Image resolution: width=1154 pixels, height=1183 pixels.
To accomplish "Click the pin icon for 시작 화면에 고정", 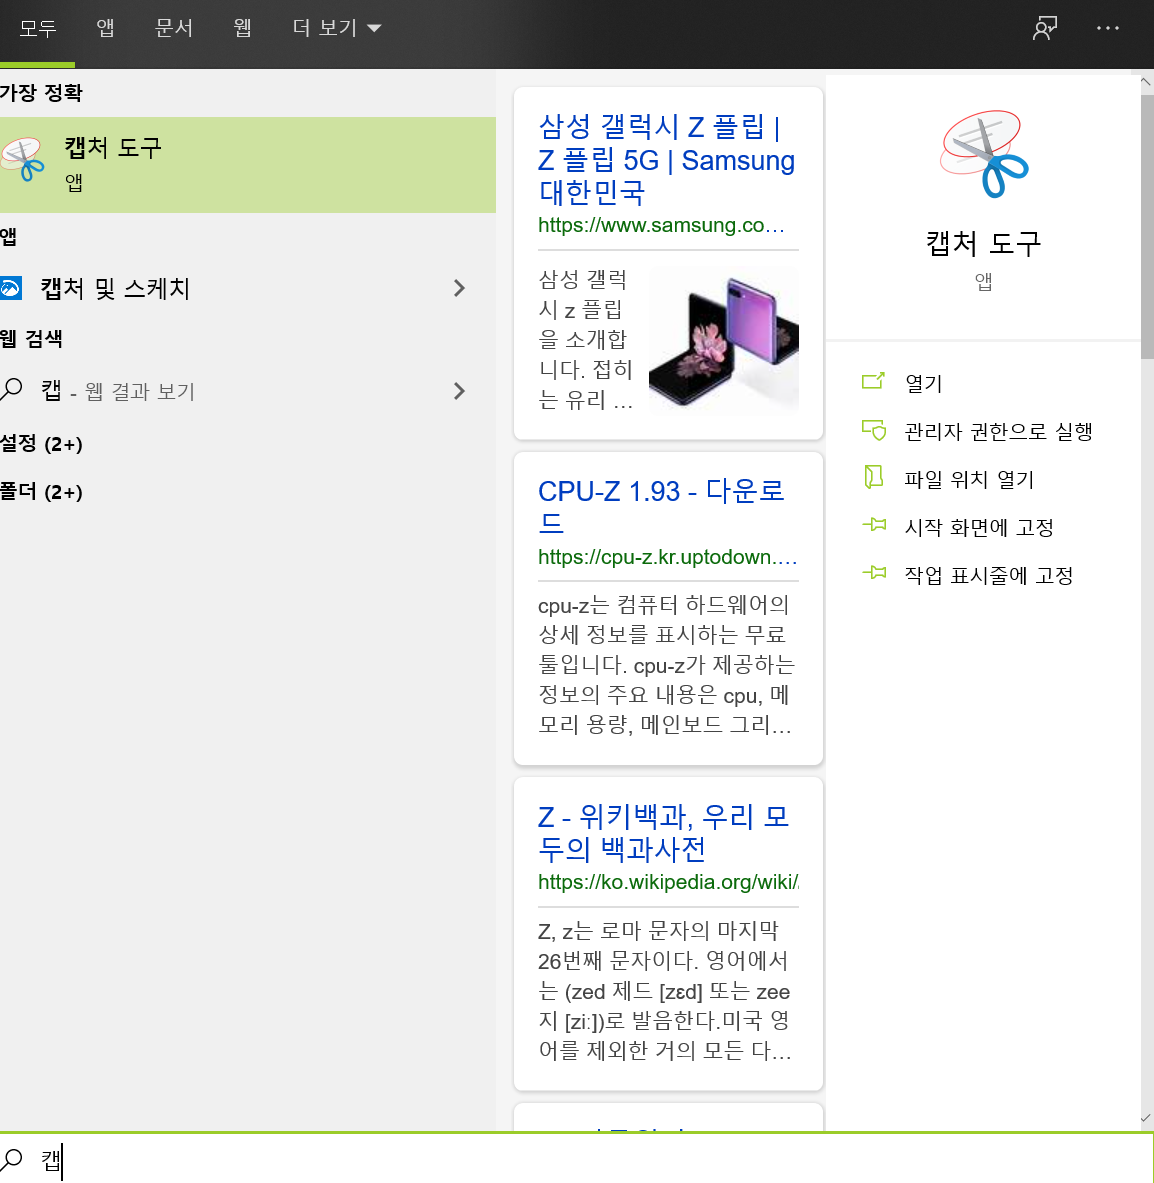I will click(x=874, y=524).
